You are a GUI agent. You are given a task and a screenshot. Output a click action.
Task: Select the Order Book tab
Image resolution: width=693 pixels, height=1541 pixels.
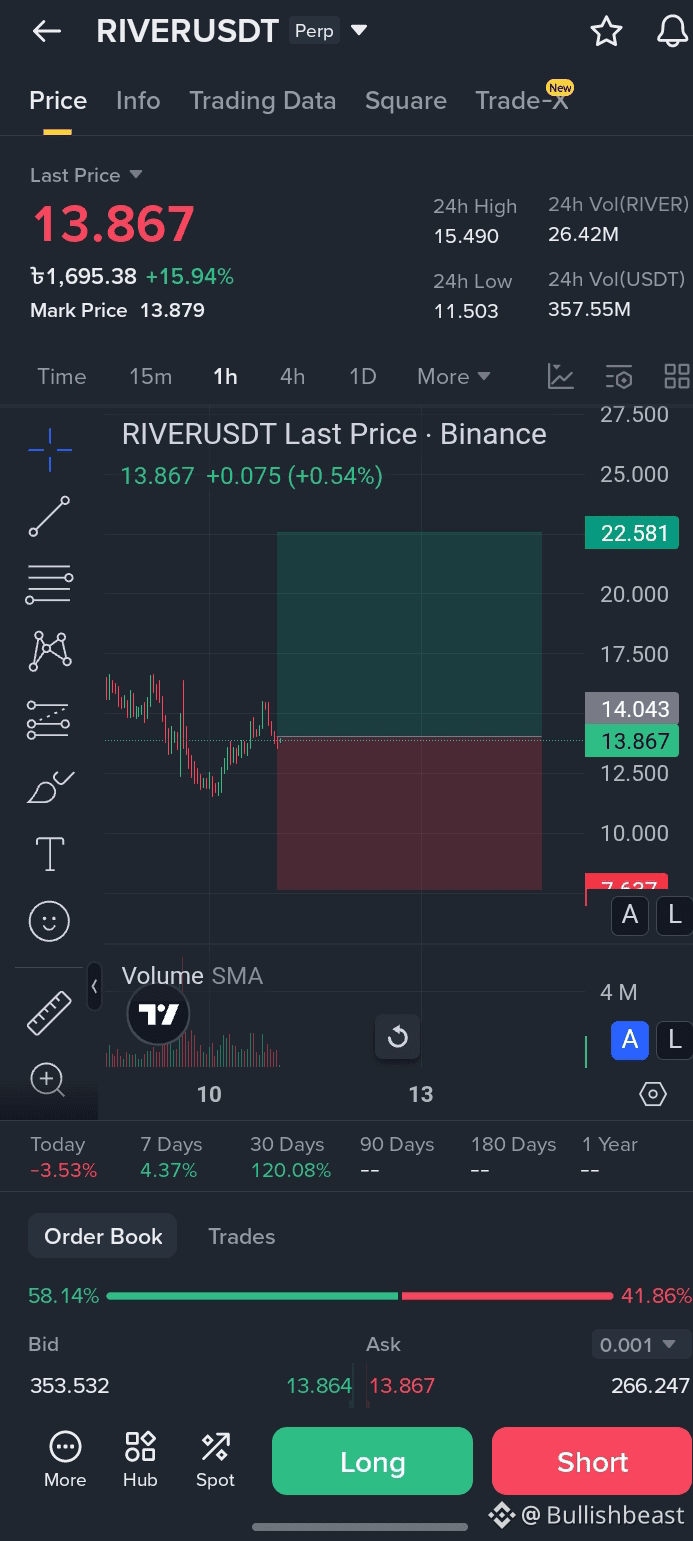tap(103, 1236)
